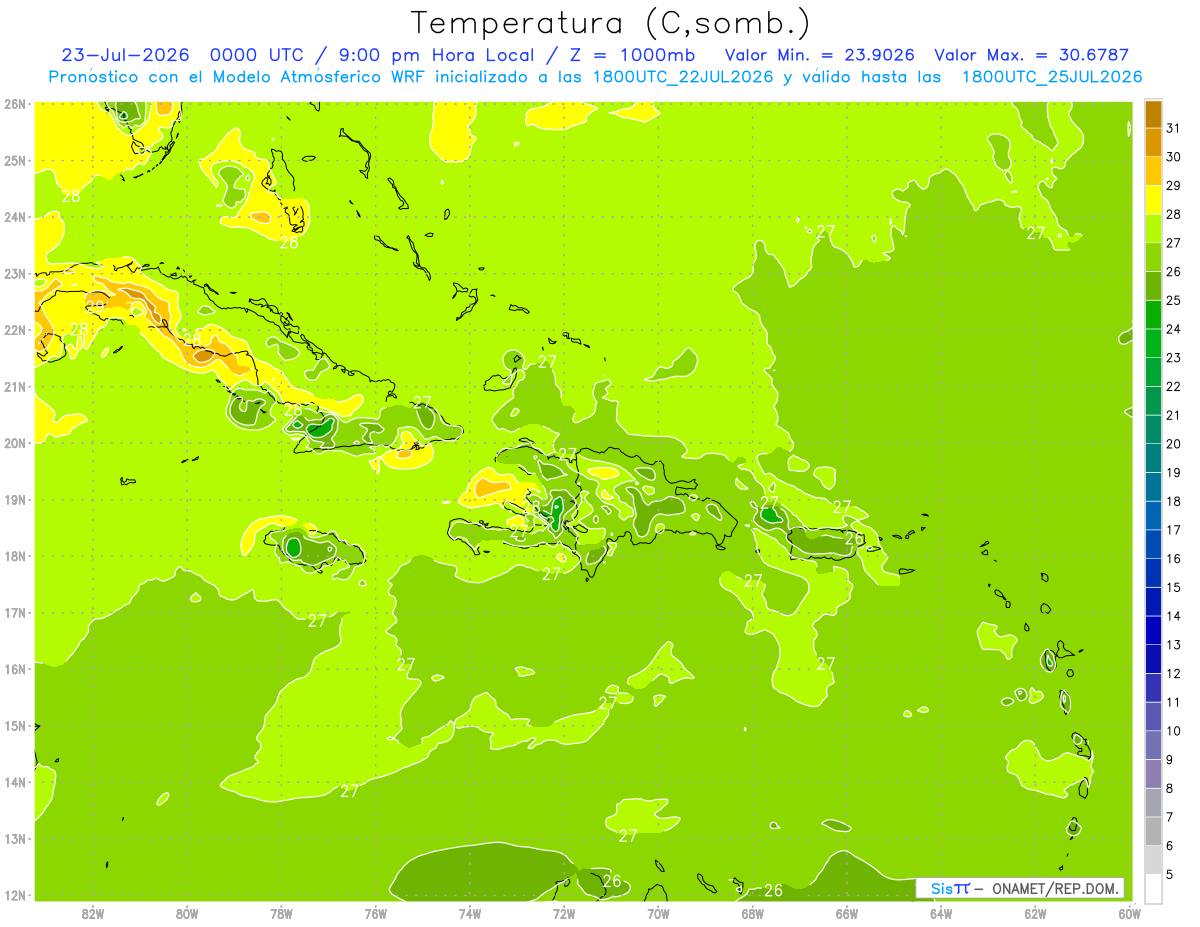Image resolution: width=1200 pixels, height=927 pixels.
Task: Click the '10' value on the color legend
Action: 1173,730
